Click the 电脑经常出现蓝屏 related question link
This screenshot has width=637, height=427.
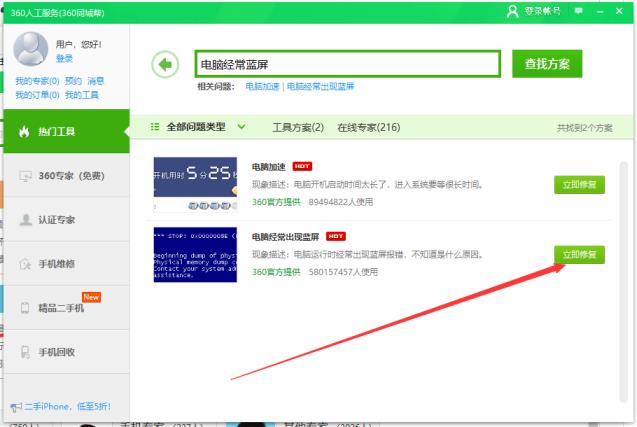pyautogui.click(x=321, y=87)
